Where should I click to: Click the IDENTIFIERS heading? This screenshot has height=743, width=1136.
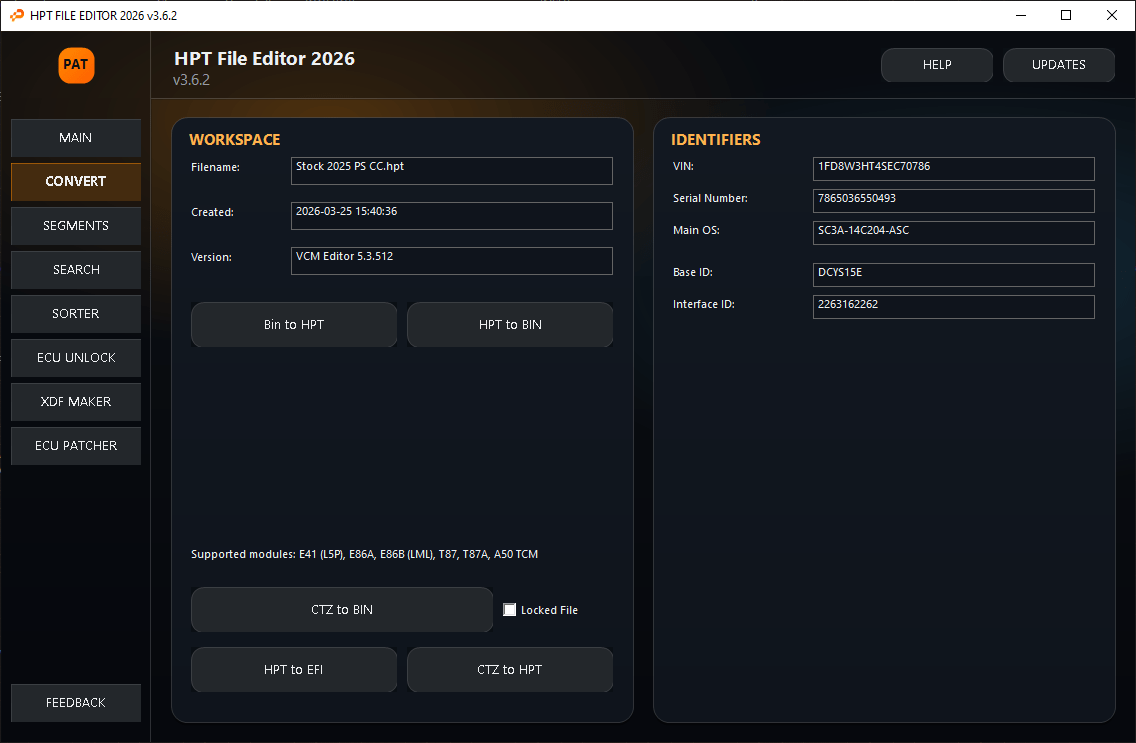tap(716, 140)
